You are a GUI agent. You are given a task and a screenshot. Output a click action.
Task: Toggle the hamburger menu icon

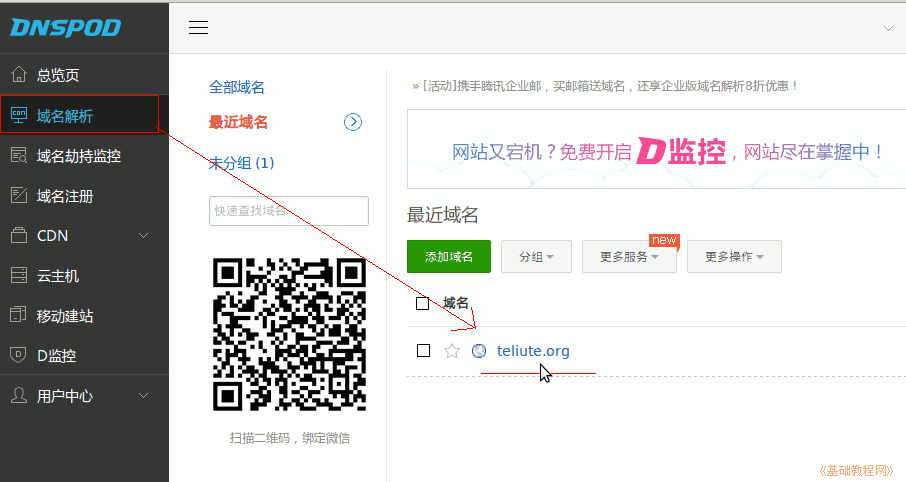point(198,27)
